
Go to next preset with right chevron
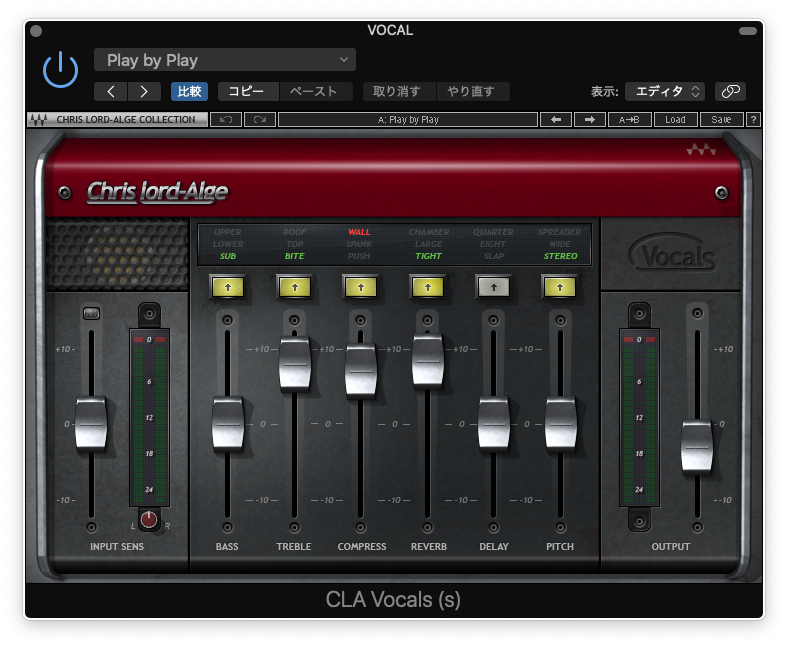coord(144,91)
